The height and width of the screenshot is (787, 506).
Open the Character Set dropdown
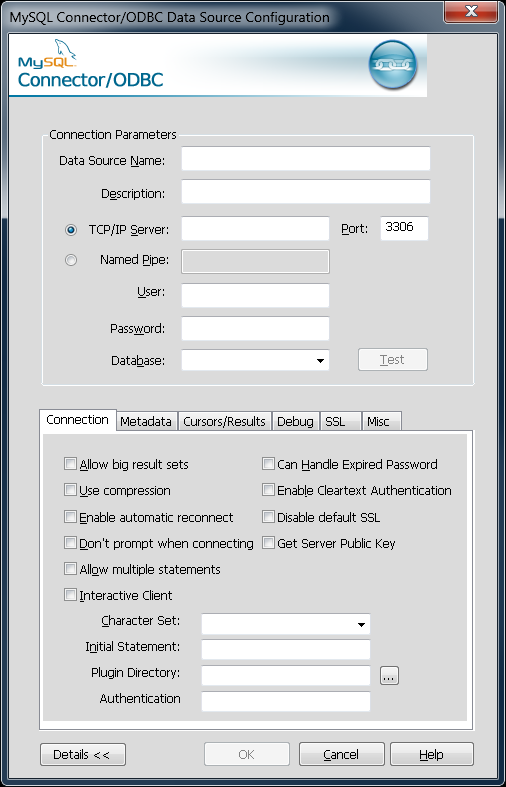(360, 624)
